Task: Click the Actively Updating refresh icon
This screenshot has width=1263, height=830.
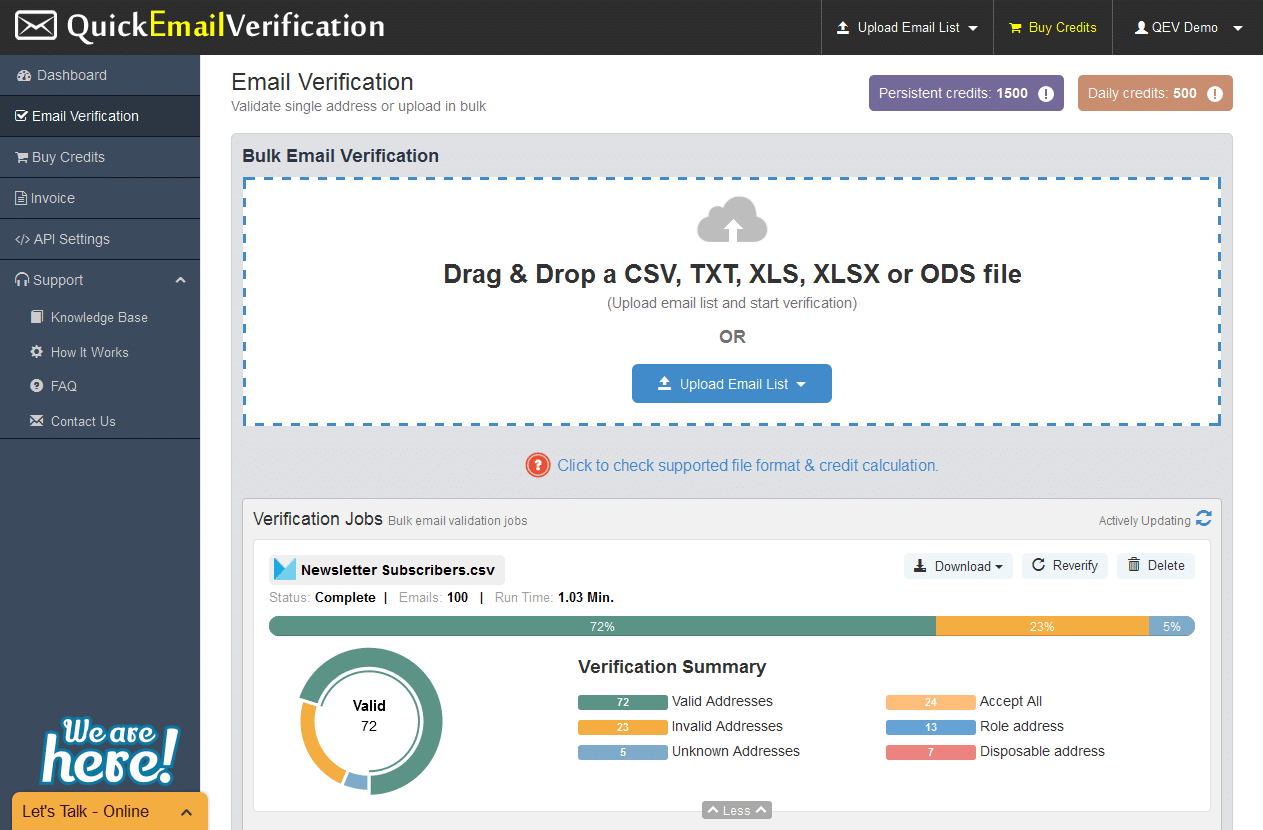Action: click(1204, 518)
